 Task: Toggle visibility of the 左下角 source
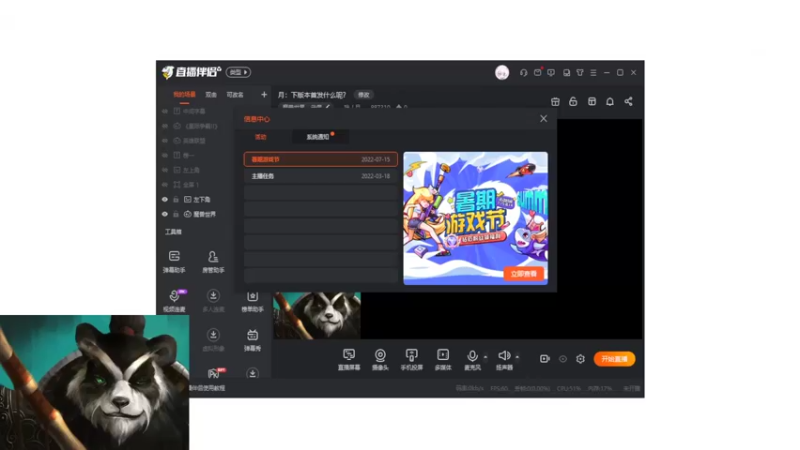tap(165, 199)
